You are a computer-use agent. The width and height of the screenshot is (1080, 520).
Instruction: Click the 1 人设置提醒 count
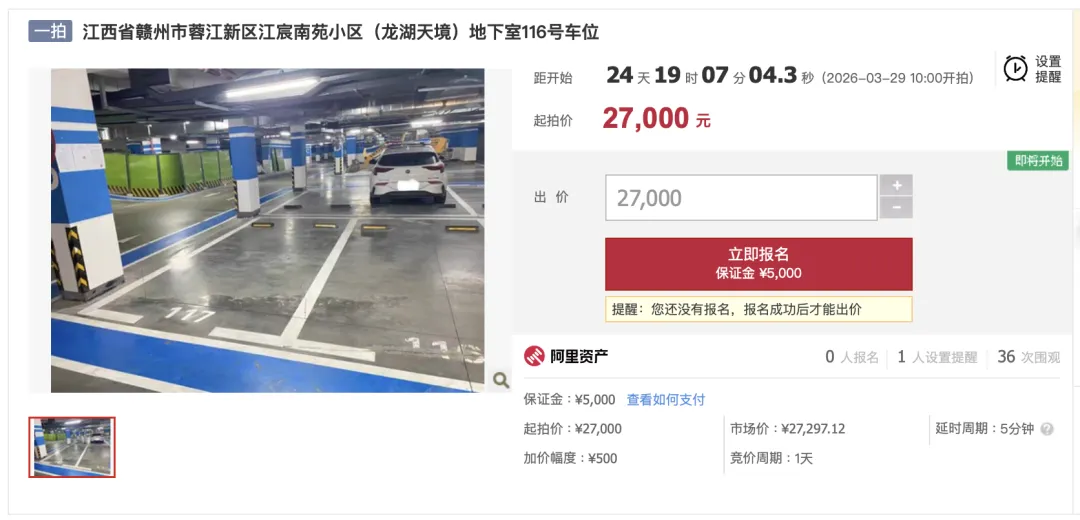(x=937, y=357)
